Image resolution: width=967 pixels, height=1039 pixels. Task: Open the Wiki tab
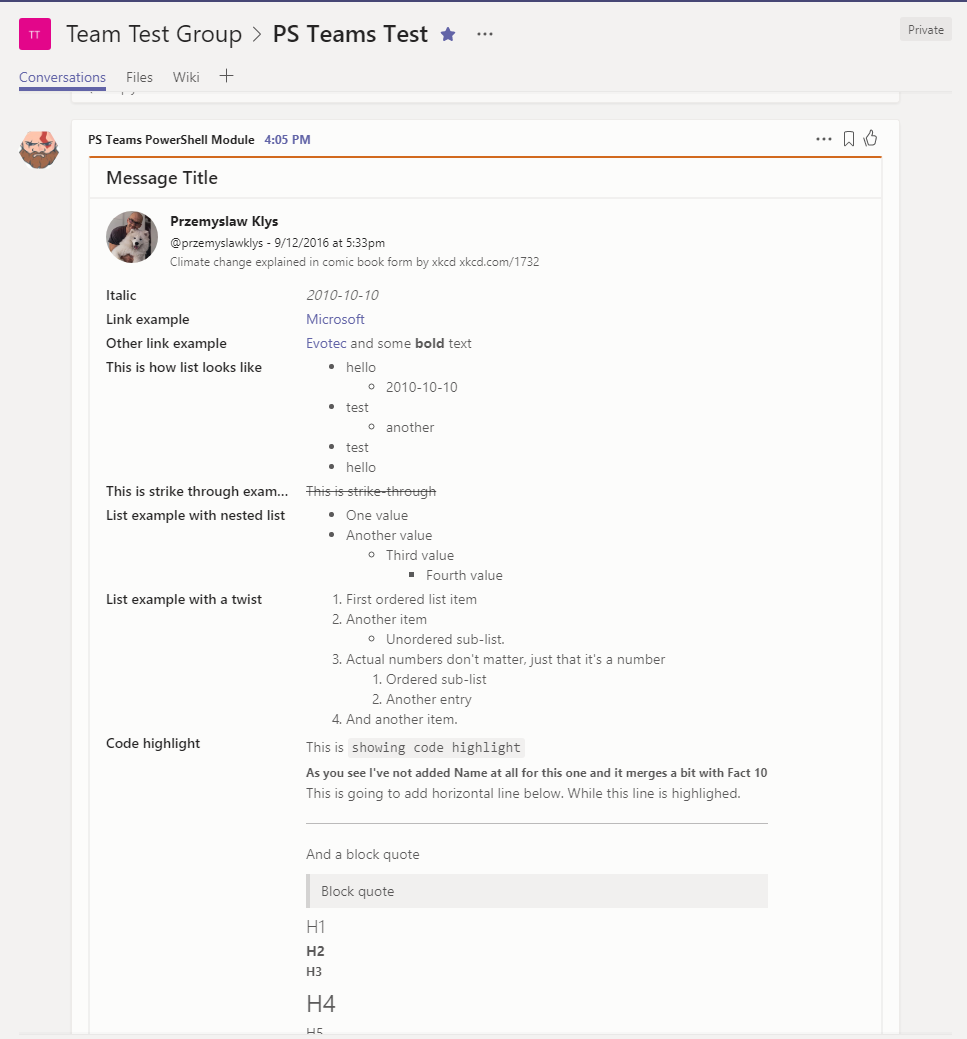coord(186,77)
